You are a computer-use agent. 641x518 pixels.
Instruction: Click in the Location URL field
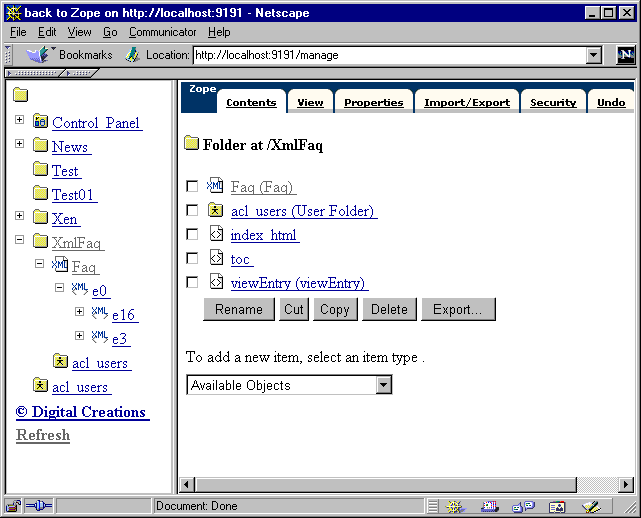389,55
